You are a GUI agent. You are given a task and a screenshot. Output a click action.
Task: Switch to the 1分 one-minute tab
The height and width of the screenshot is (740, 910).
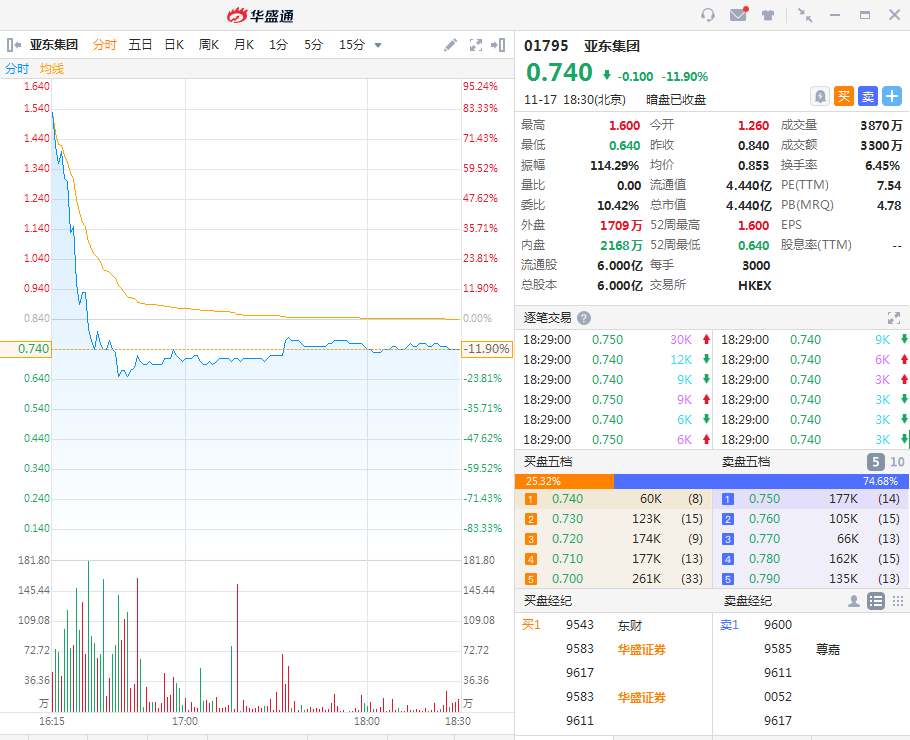278,45
